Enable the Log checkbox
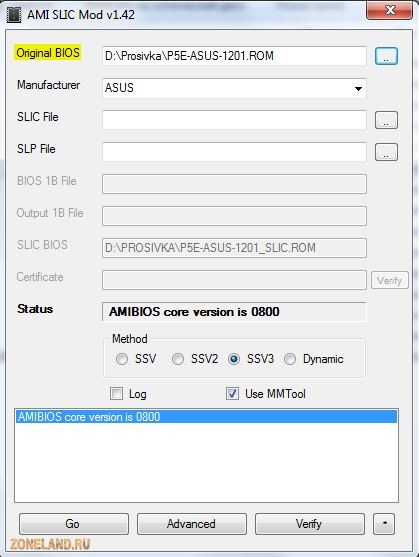419x557 pixels. point(116,394)
